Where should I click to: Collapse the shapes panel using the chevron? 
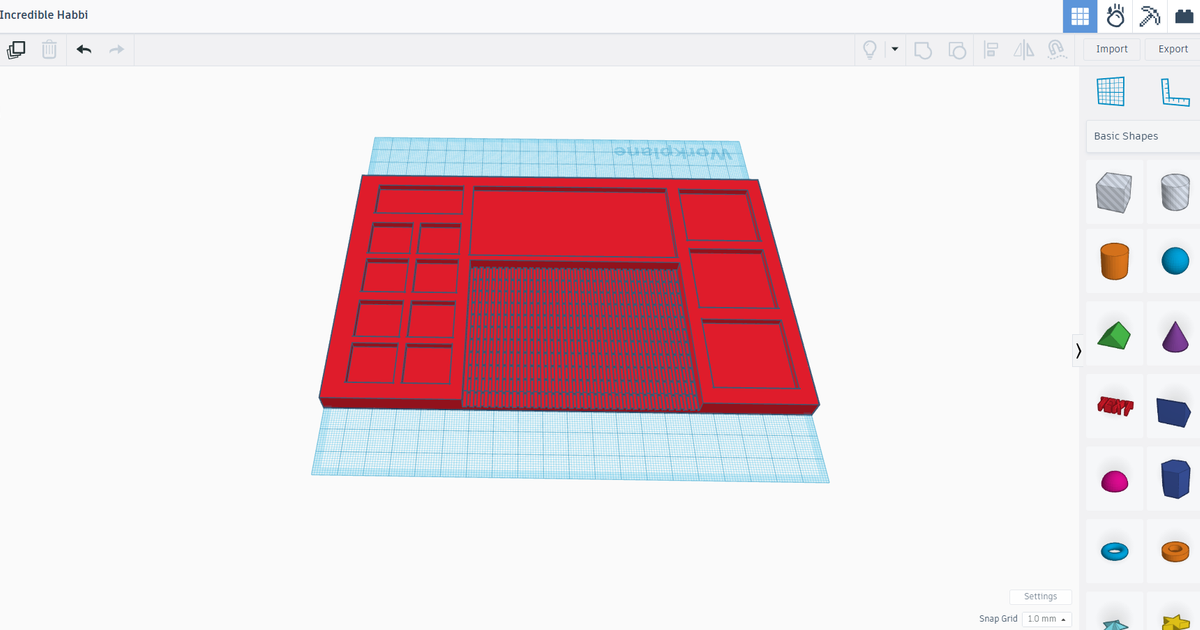tap(1078, 351)
